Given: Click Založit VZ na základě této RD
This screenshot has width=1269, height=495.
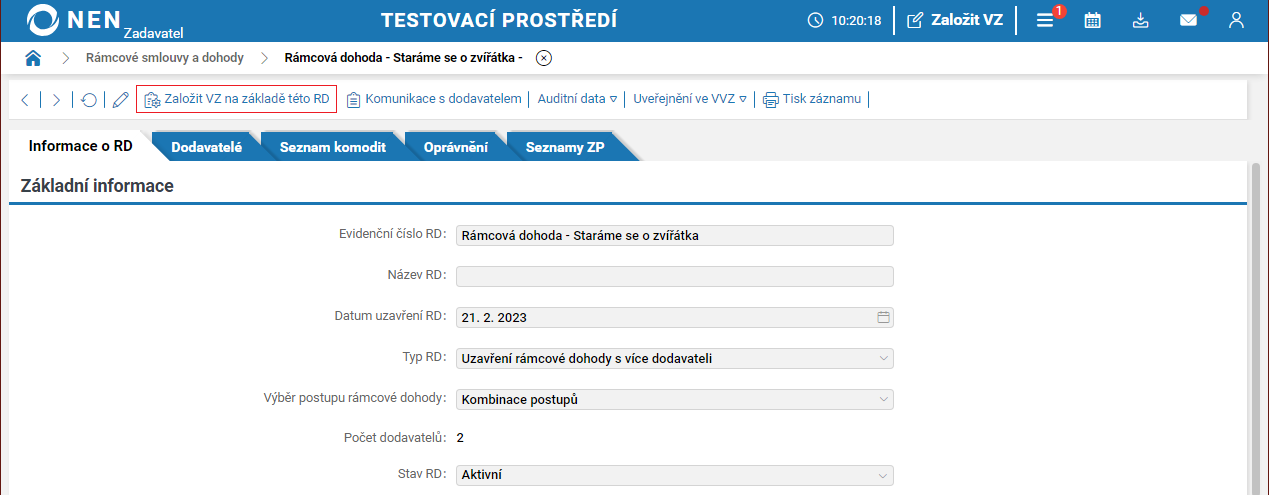Looking at the screenshot, I should pyautogui.click(x=237, y=99).
